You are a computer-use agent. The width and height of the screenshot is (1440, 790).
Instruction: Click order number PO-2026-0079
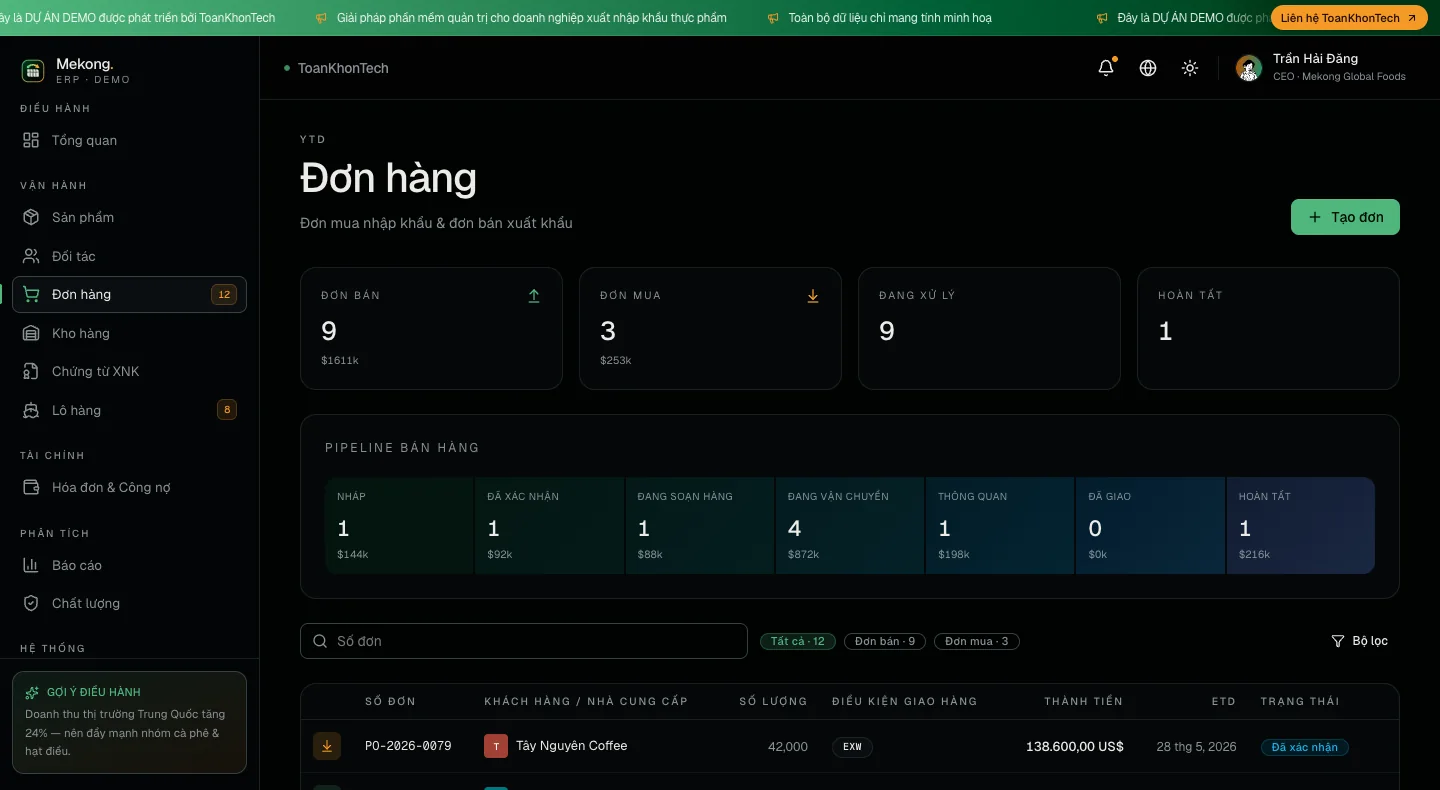point(408,746)
